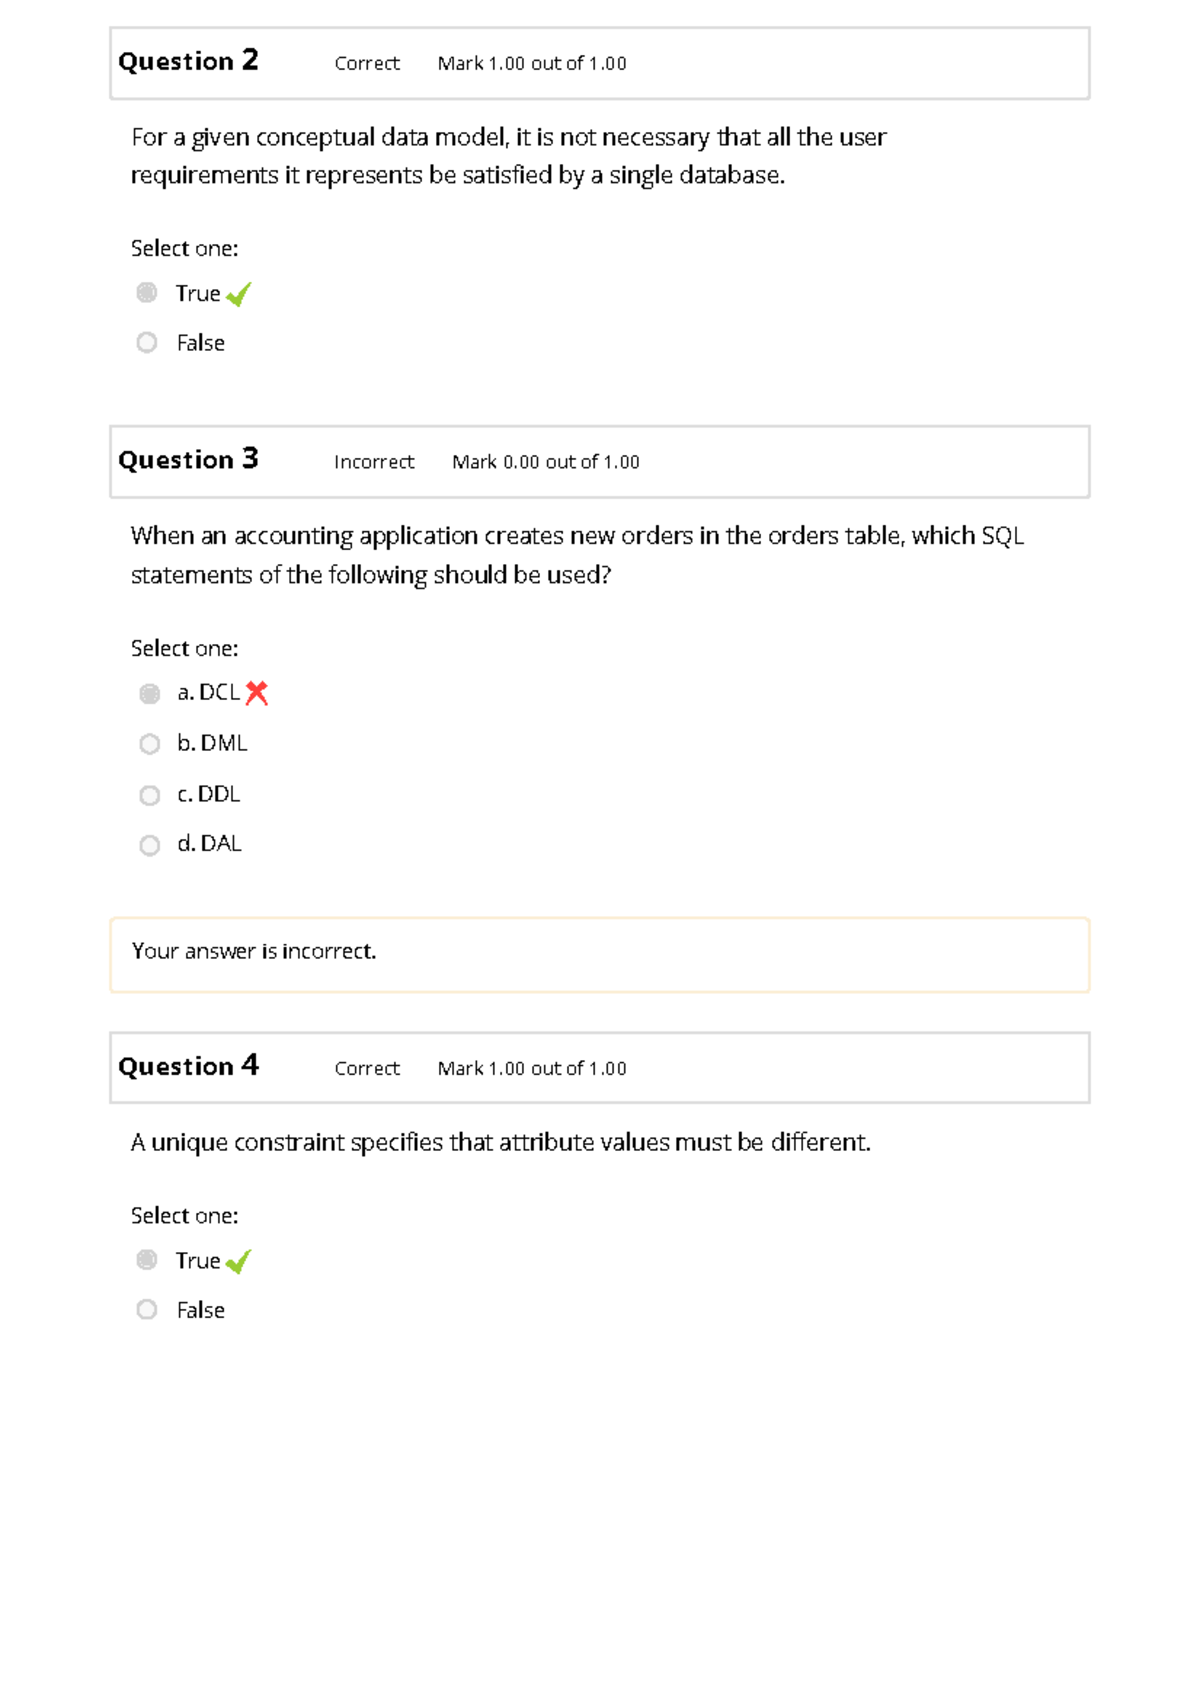Click the Question 4 heading
Screen dimensions: 1200x1699
(x=188, y=1067)
